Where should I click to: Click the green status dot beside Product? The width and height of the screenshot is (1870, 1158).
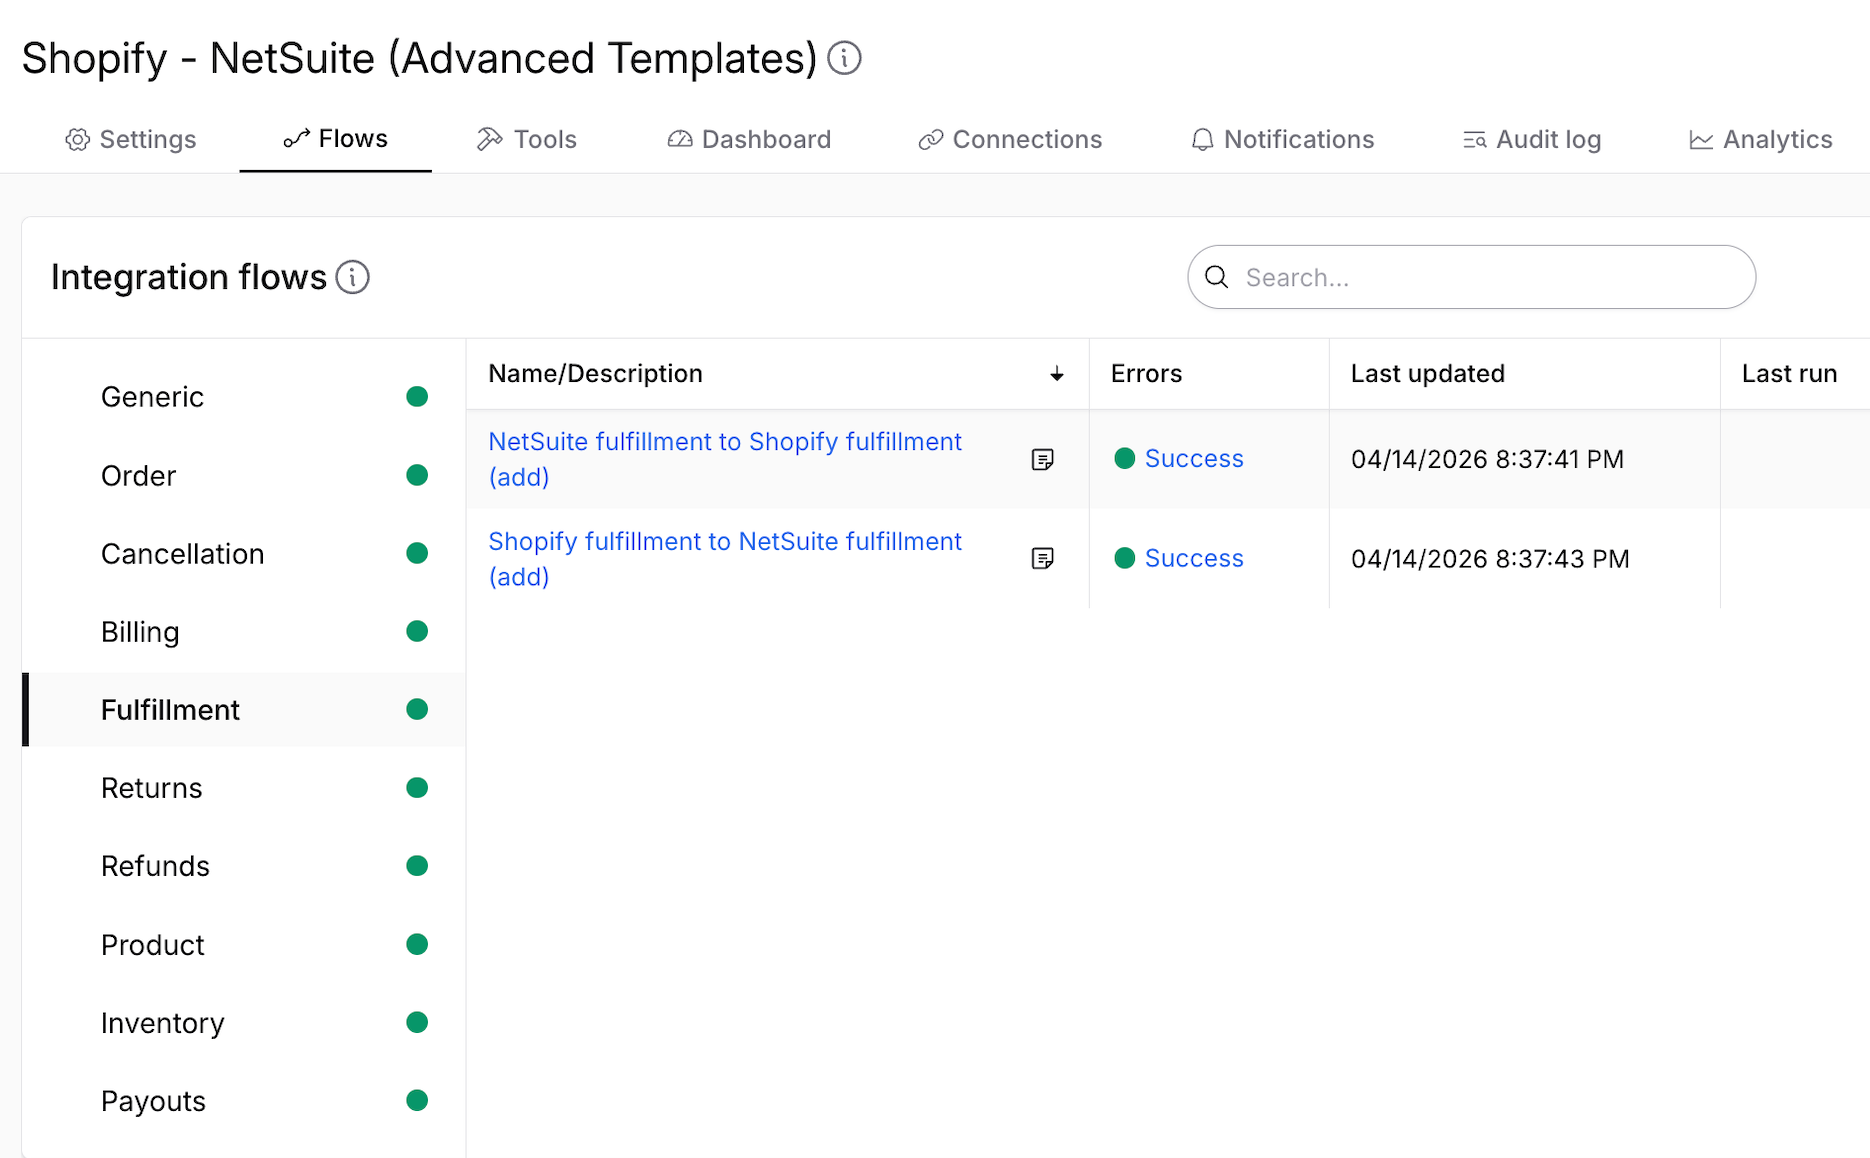pyautogui.click(x=417, y=944)
